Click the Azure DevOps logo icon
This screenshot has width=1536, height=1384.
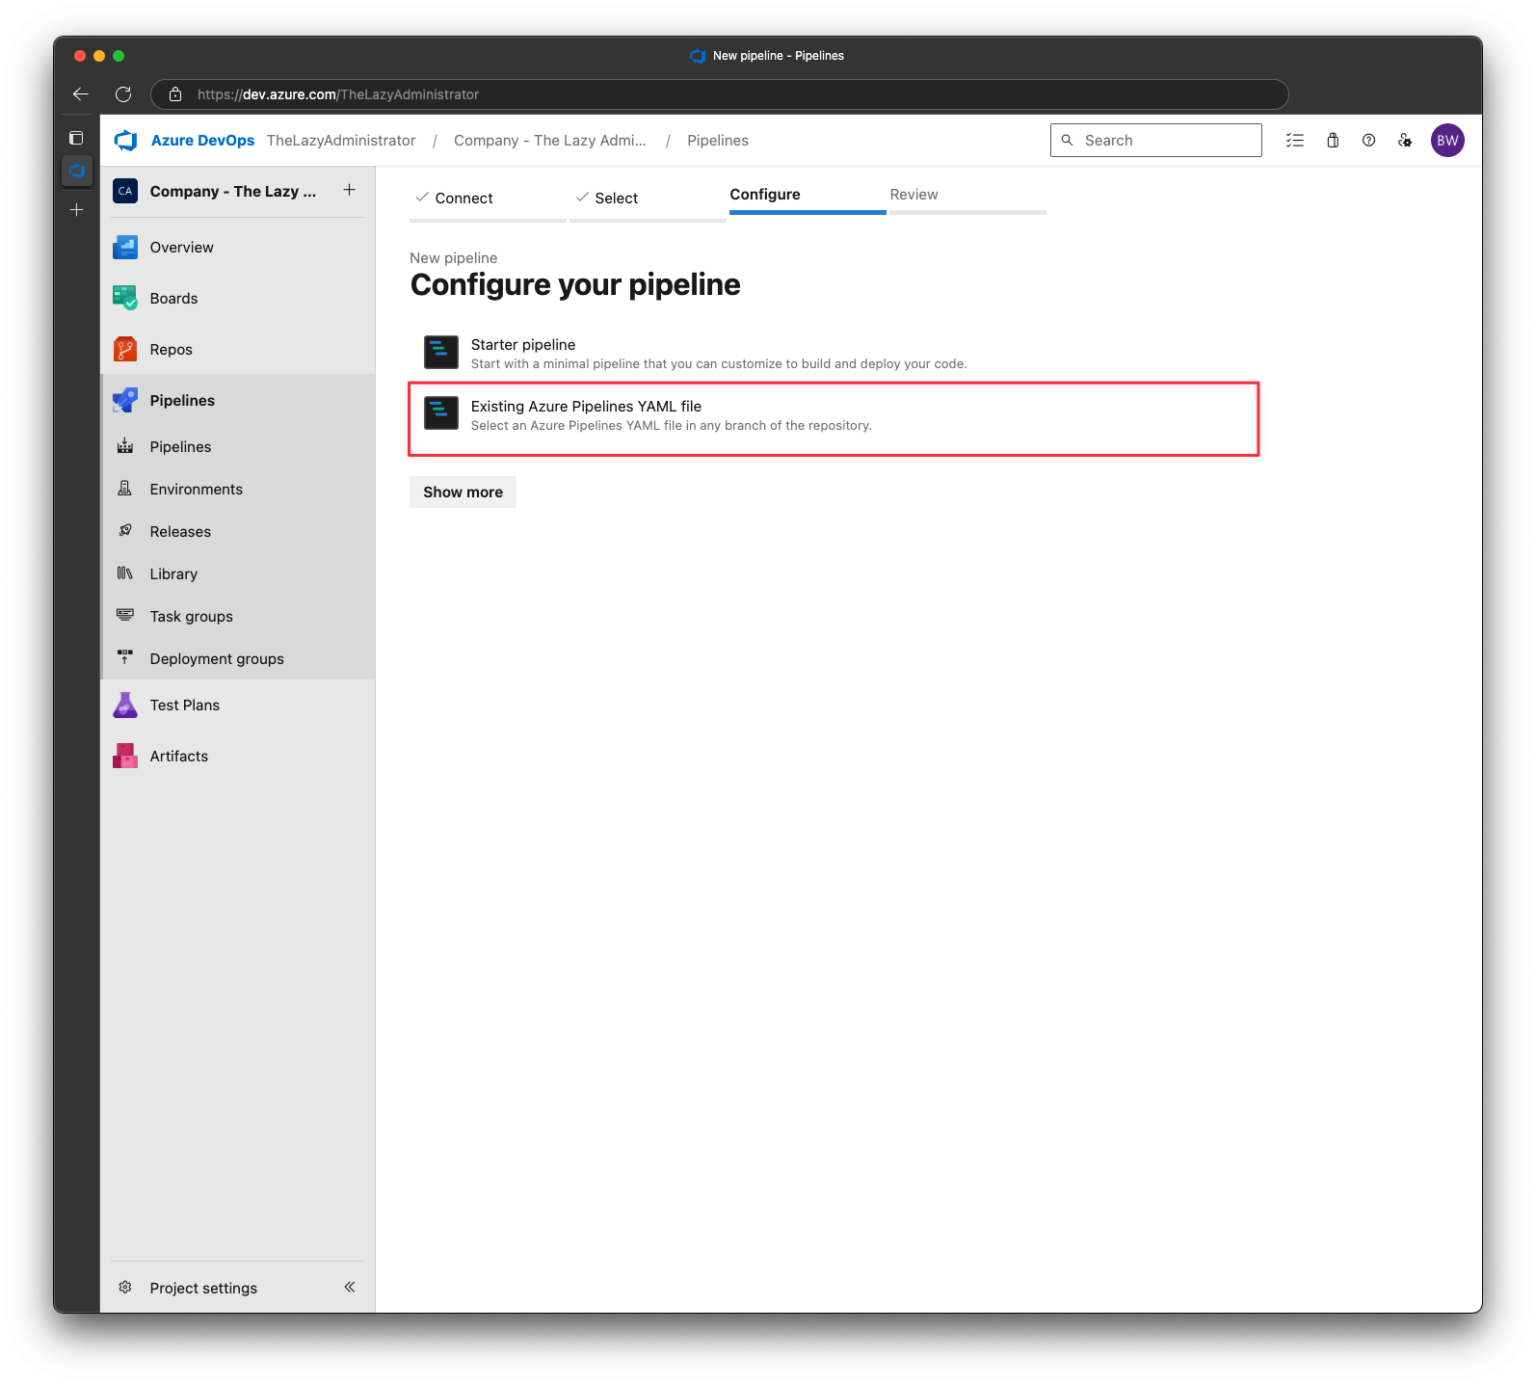point(126,140)
